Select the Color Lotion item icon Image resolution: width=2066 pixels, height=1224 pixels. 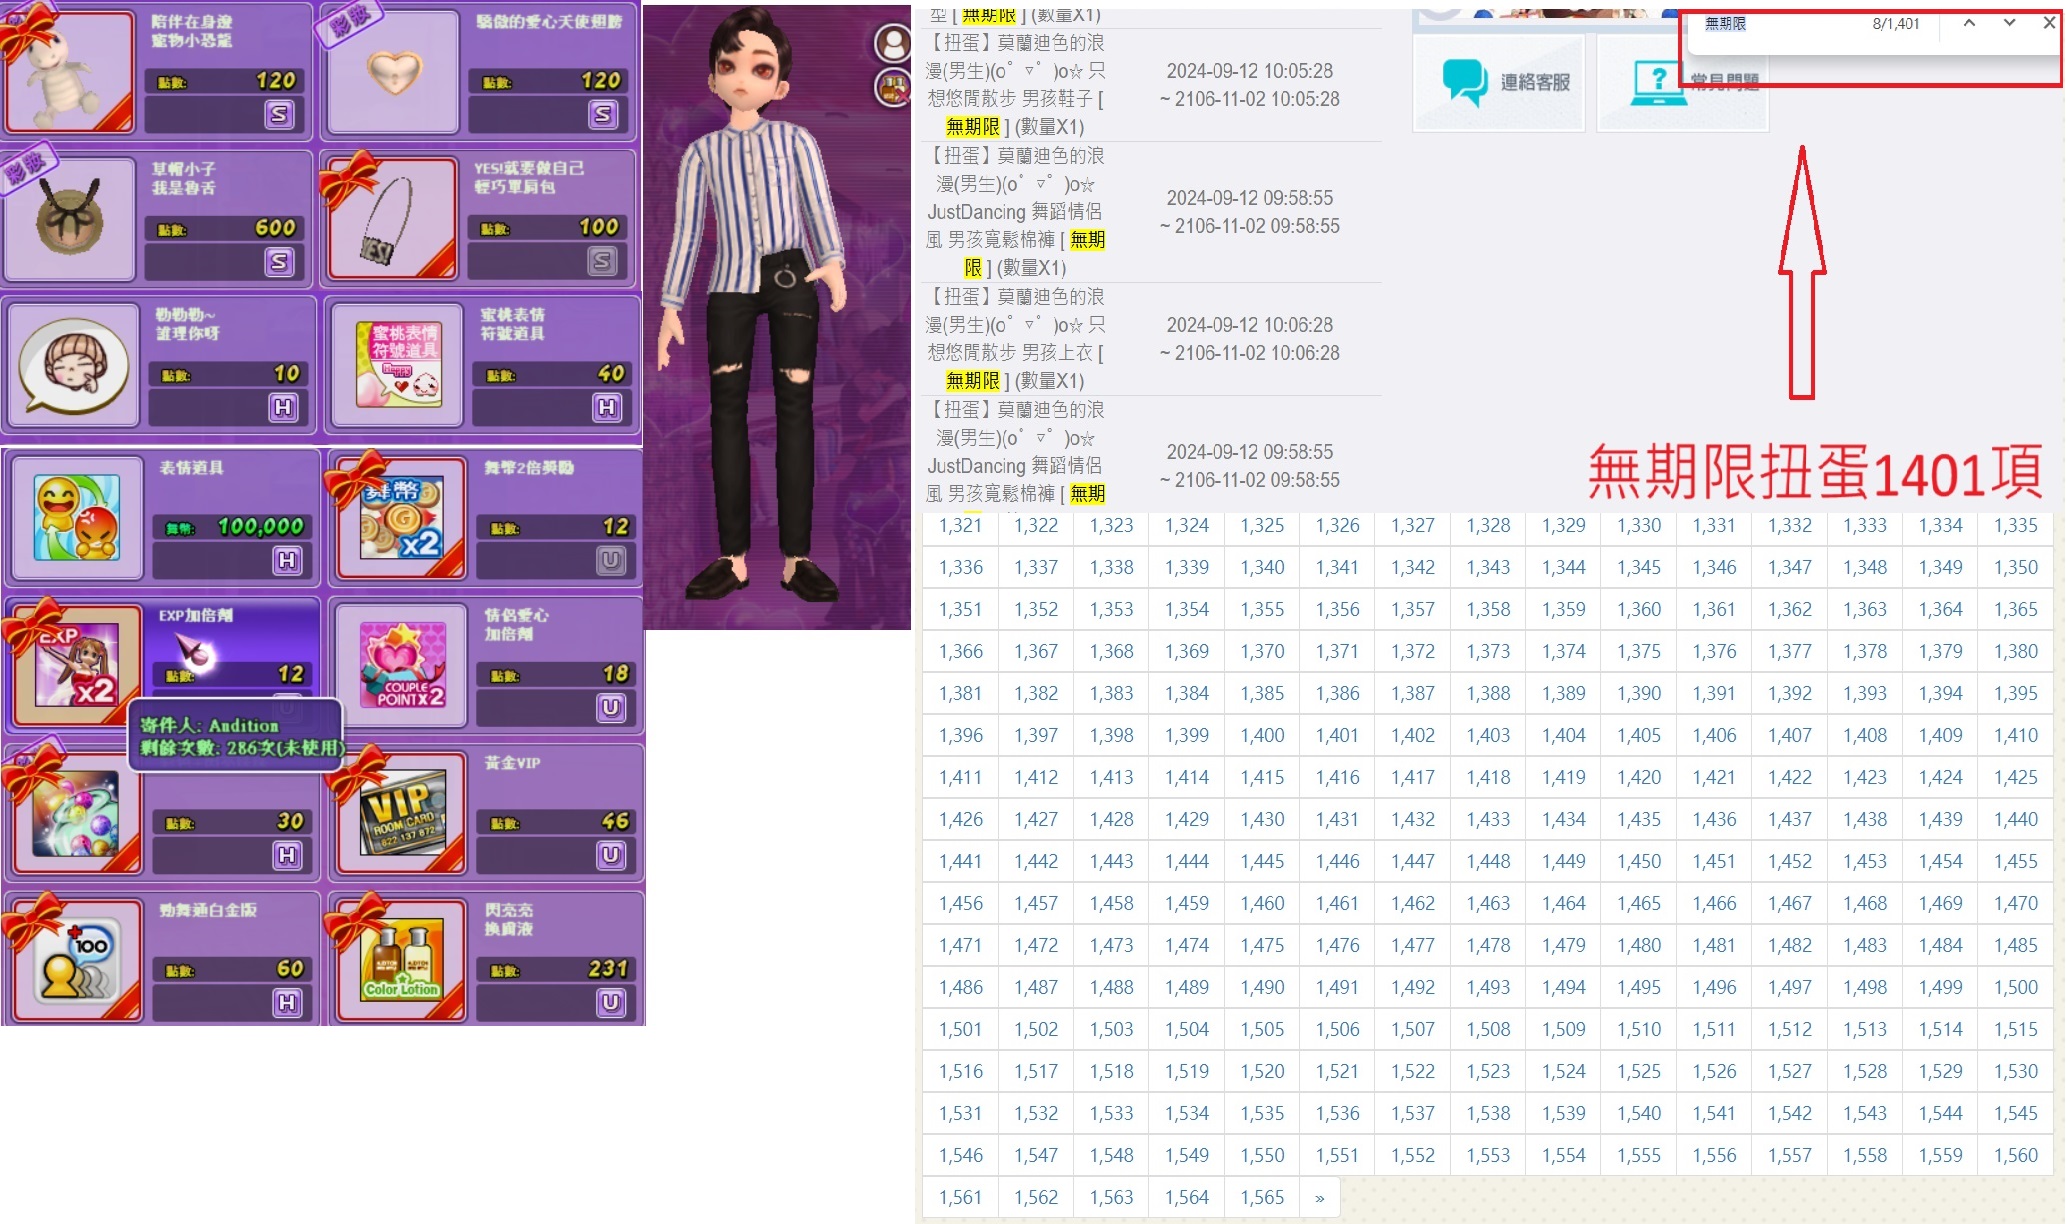402,961
